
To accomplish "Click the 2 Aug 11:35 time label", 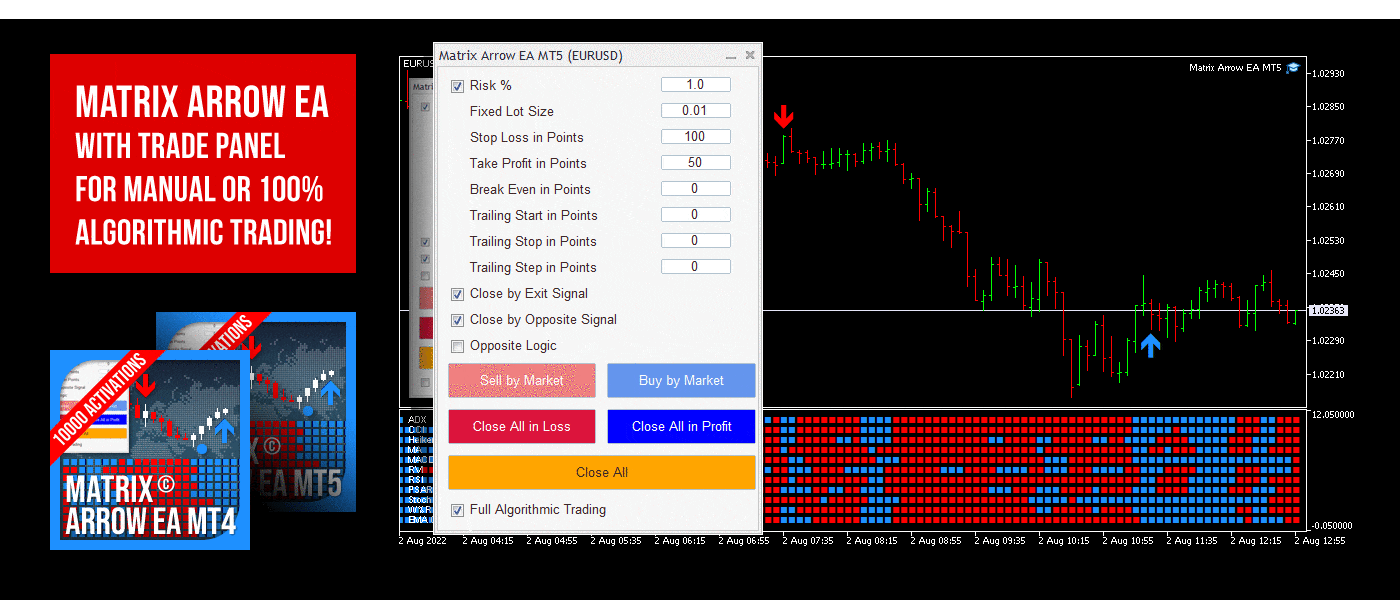I will pyautogui.click(x=1191, y=541).
